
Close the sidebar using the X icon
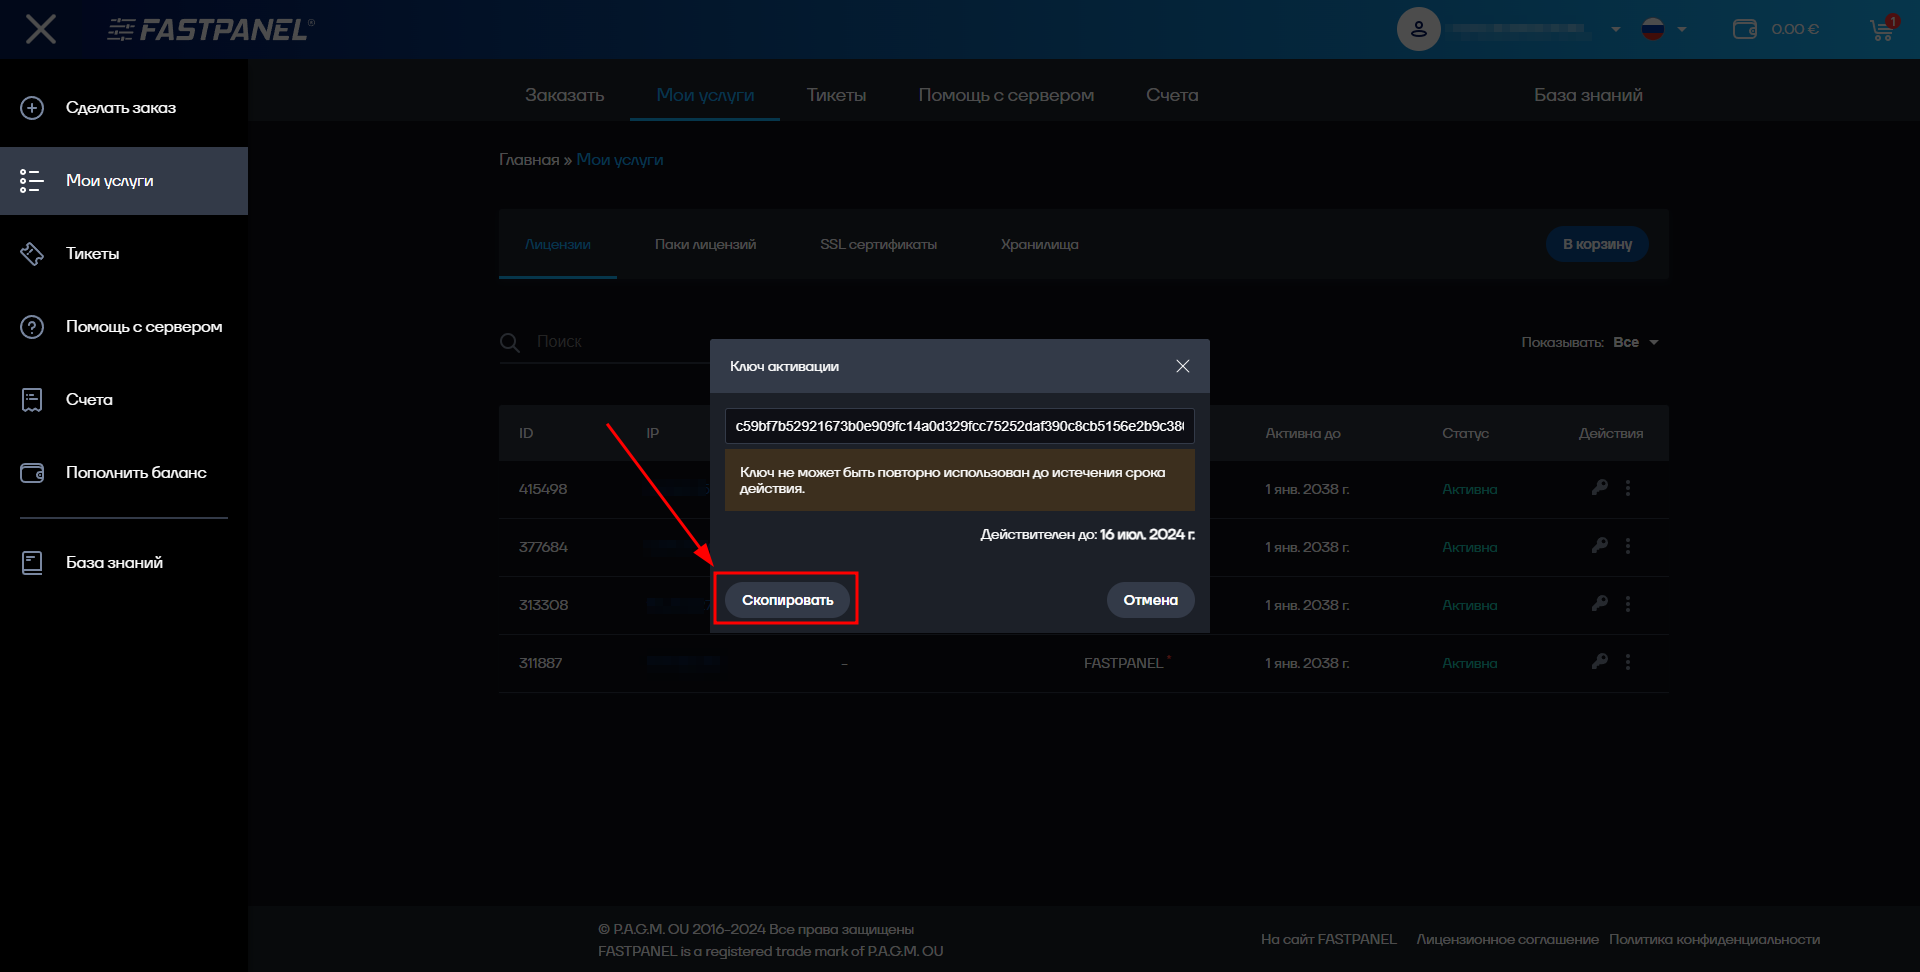click(x=42, y=28)
